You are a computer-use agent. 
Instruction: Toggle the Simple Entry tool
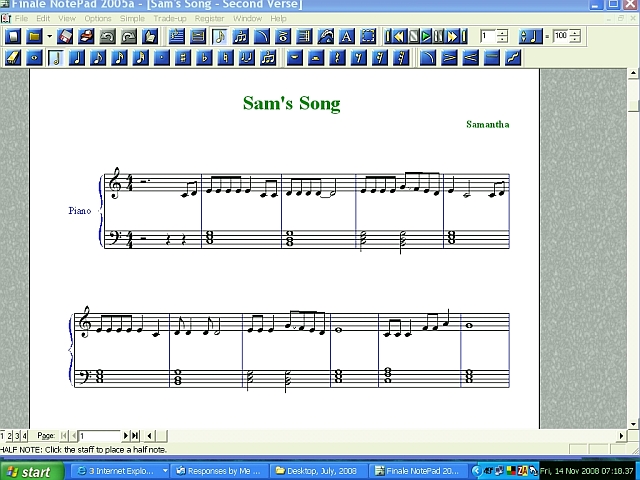point(220,36)
